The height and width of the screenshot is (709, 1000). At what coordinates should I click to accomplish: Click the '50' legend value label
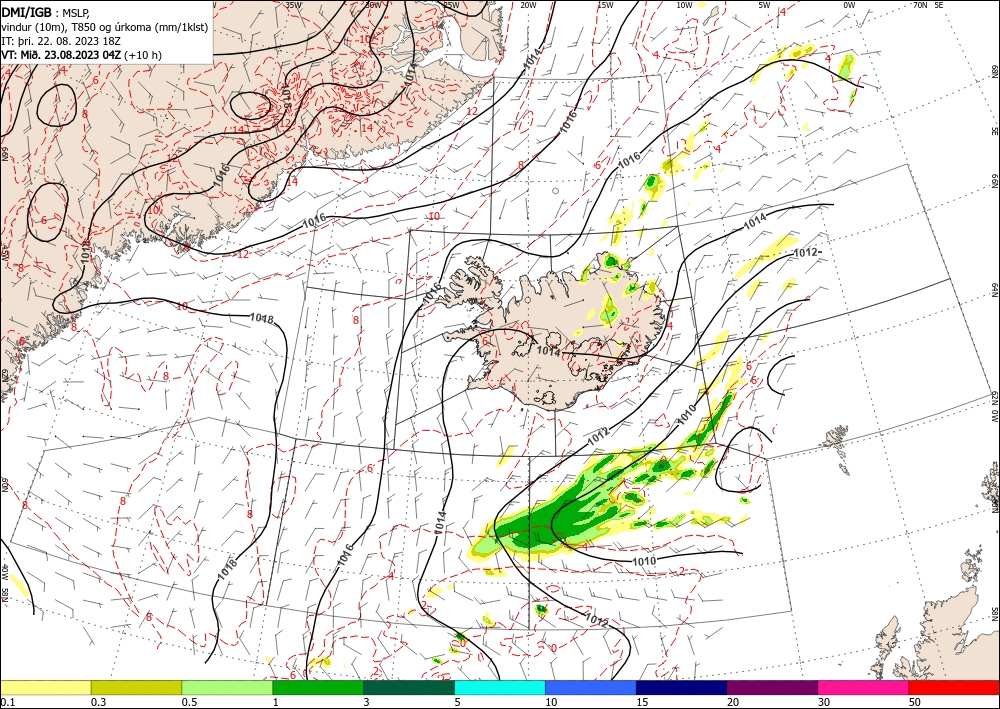click(x=915, y=702)
